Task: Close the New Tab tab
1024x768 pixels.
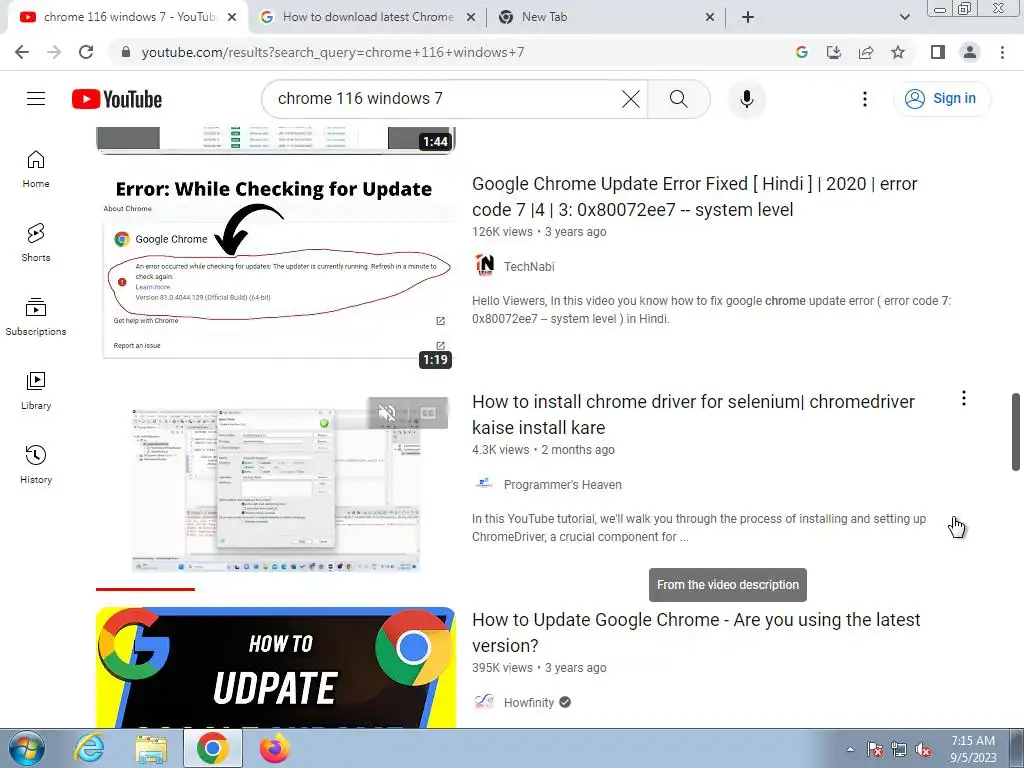Action: (x=710, y=18)
